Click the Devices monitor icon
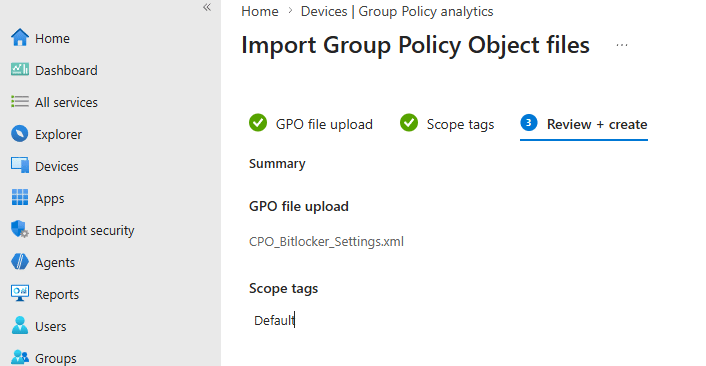The image size is (706, 366). coord(20,166)
